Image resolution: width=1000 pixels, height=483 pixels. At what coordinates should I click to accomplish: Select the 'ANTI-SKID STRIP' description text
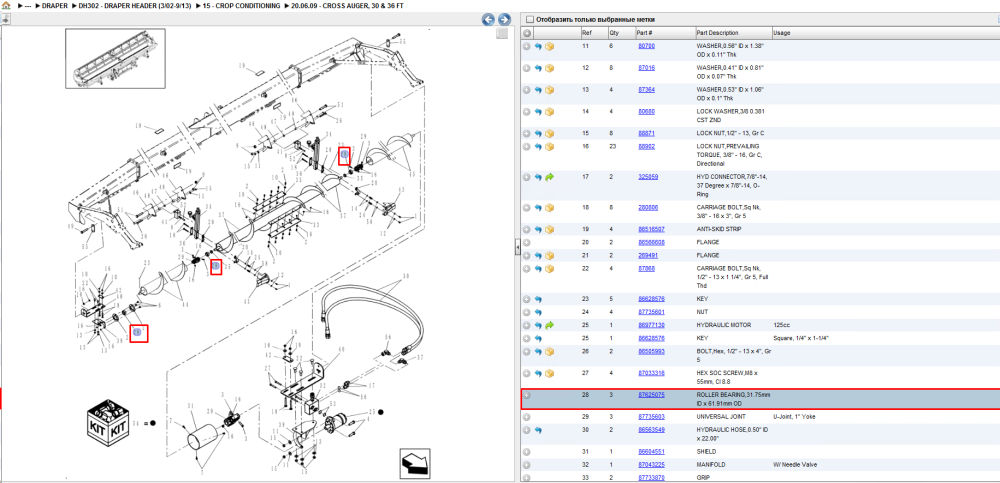719,229
